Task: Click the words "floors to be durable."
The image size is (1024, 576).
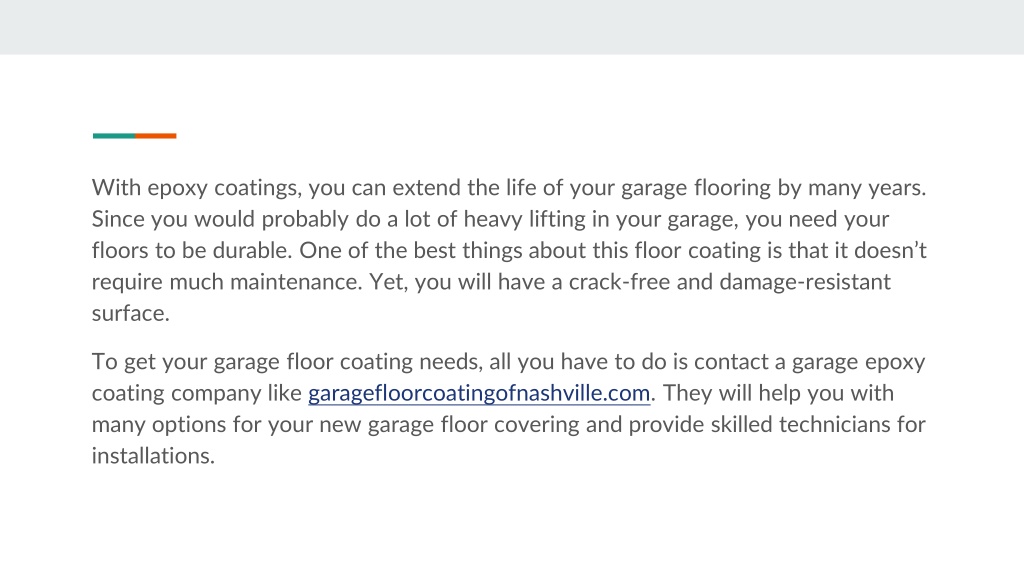Action: (192, 251)
